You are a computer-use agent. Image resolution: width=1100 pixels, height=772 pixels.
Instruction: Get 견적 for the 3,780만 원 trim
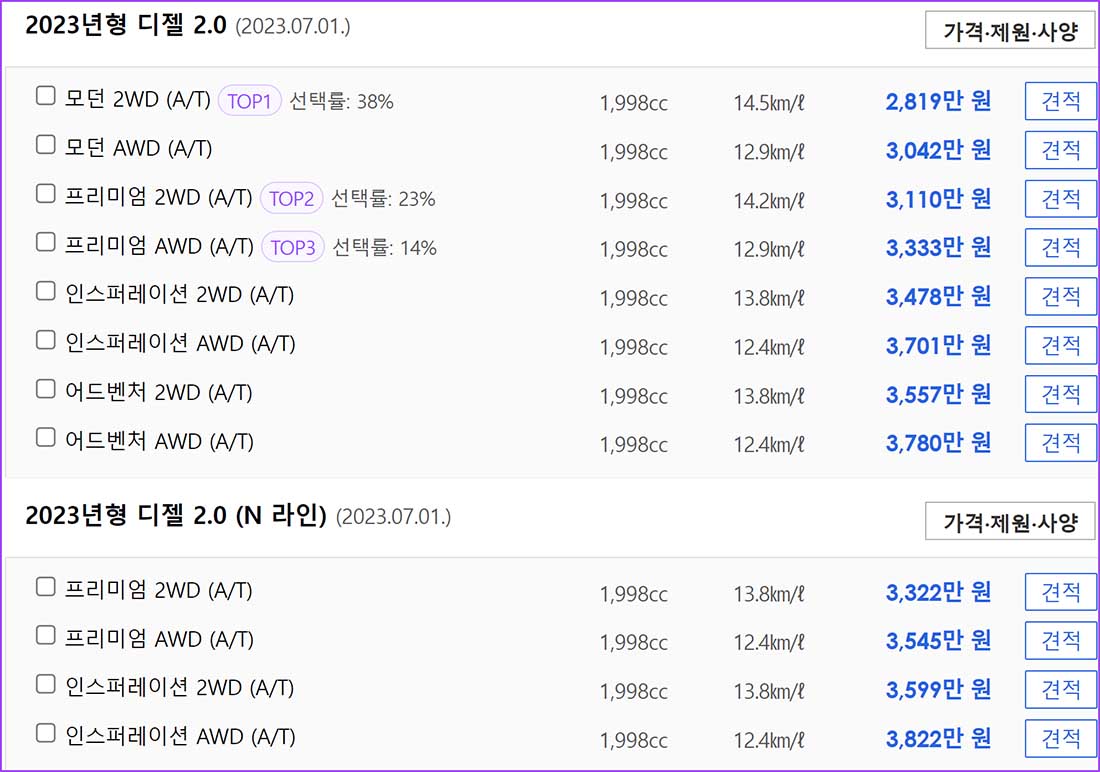1061,443
